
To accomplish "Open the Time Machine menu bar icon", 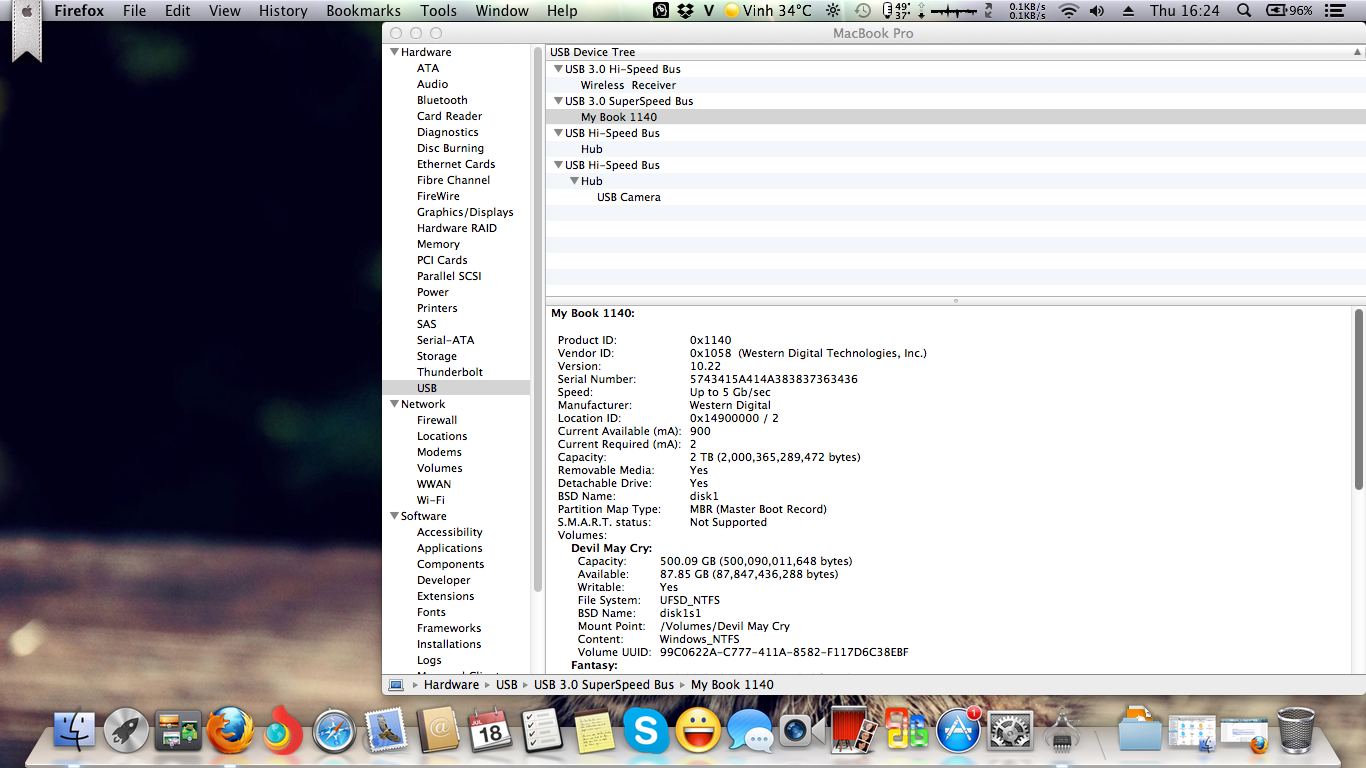I will [x=862, y=11].
